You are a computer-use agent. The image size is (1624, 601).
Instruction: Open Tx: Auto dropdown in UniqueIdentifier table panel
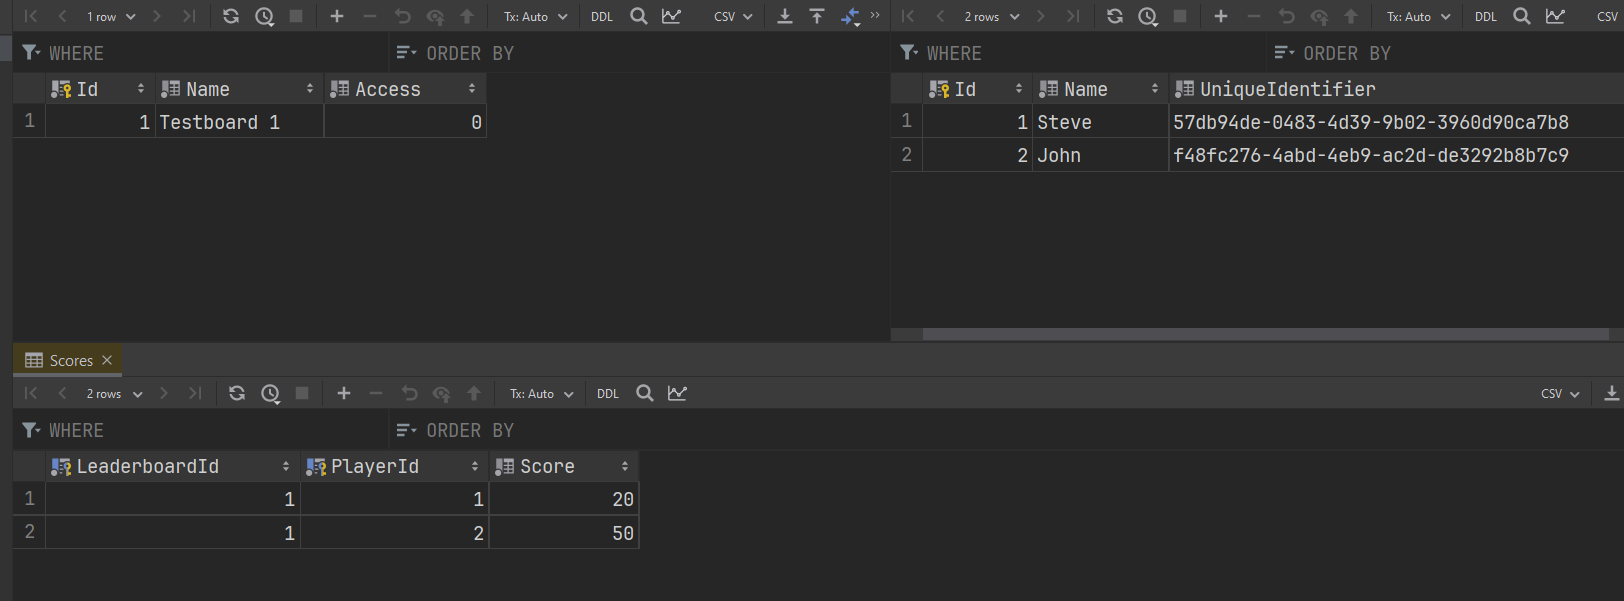pos(1419,17)
